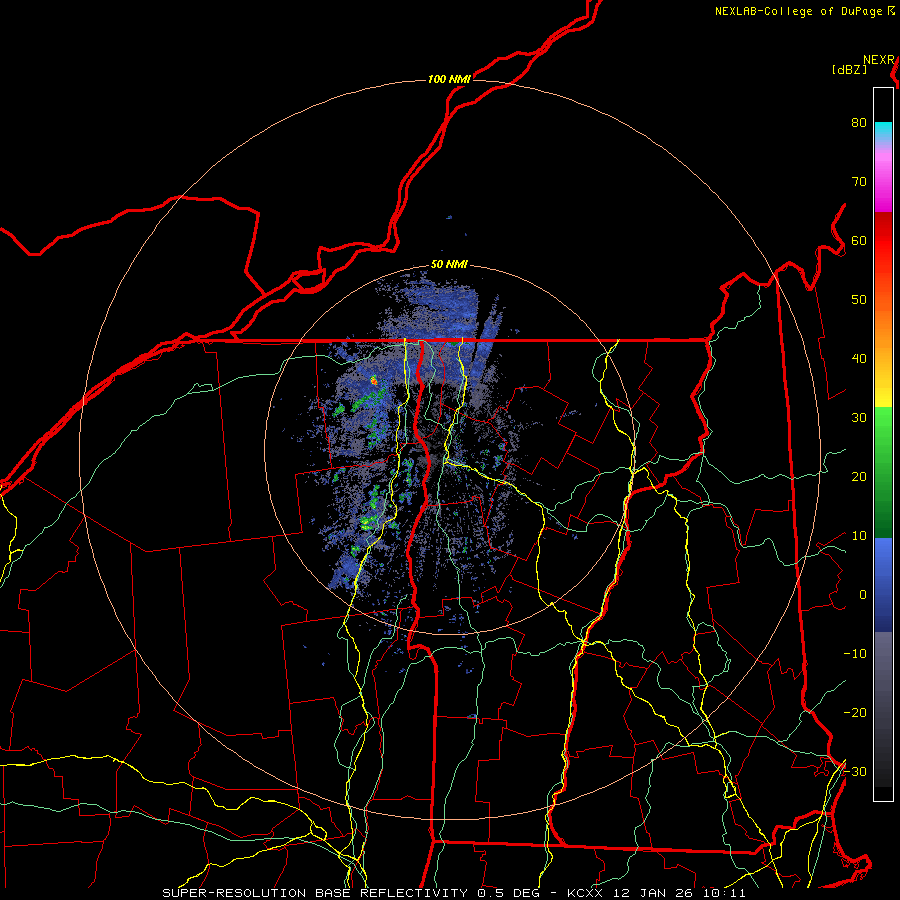Click the 100 NMI range ring label
This screenshot has height=900, width=900.
449,79
